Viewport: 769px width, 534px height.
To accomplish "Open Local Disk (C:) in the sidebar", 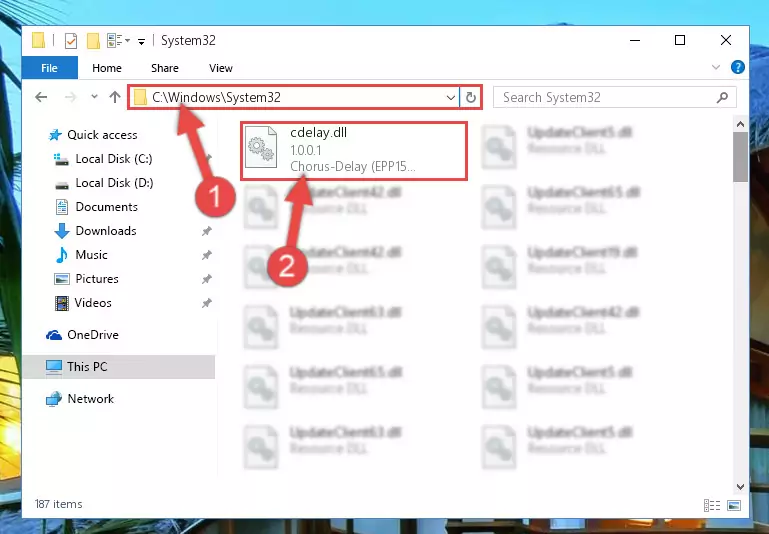I will [x=113, y=159].
